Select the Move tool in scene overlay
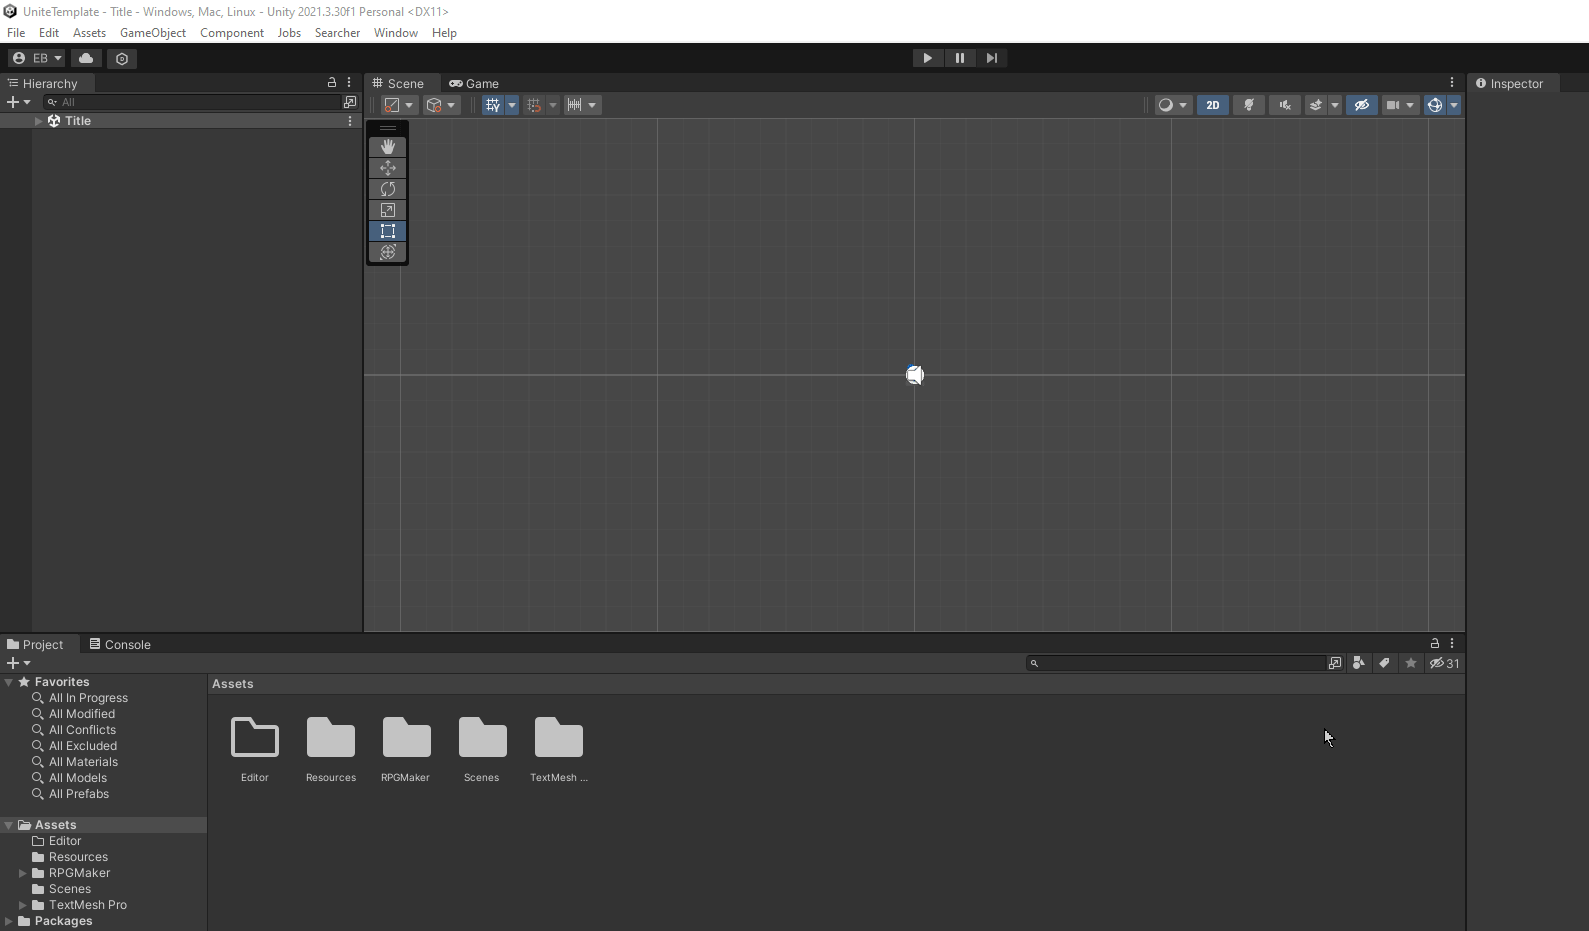The width and height of the screenshot is (1589, 931). tap(388, 168)
